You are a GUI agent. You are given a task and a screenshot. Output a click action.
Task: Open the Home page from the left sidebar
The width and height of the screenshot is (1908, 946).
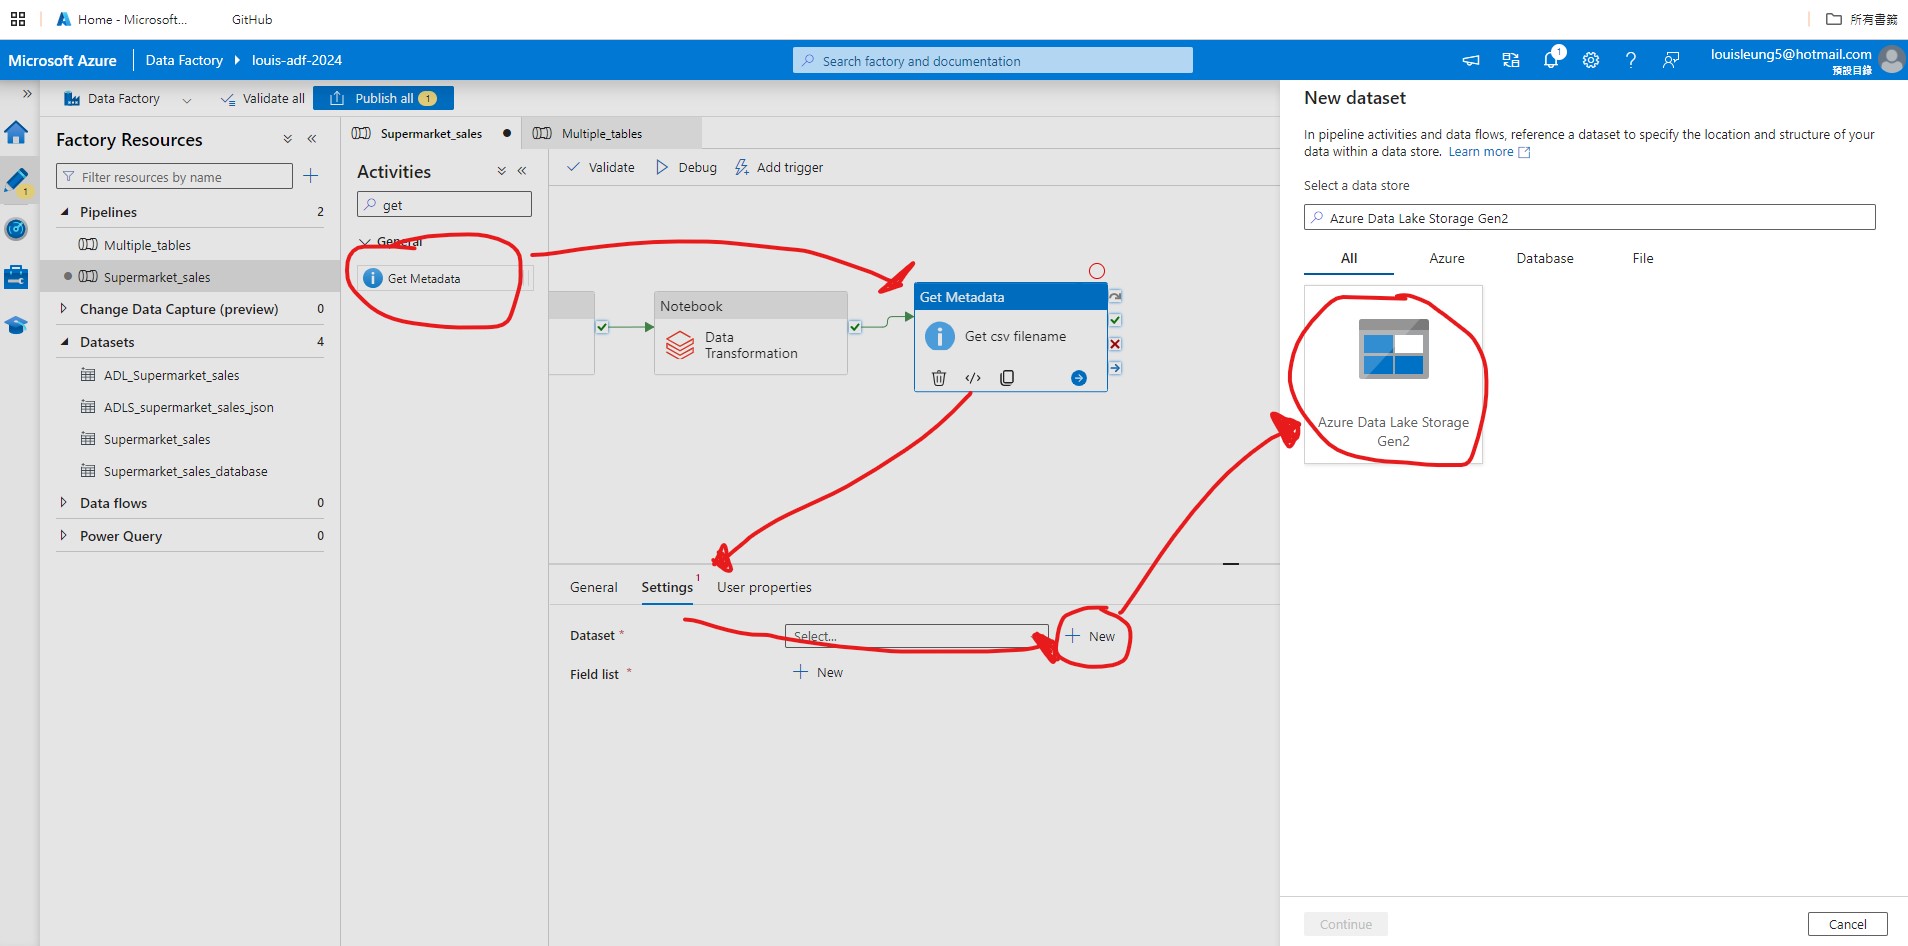16,131
